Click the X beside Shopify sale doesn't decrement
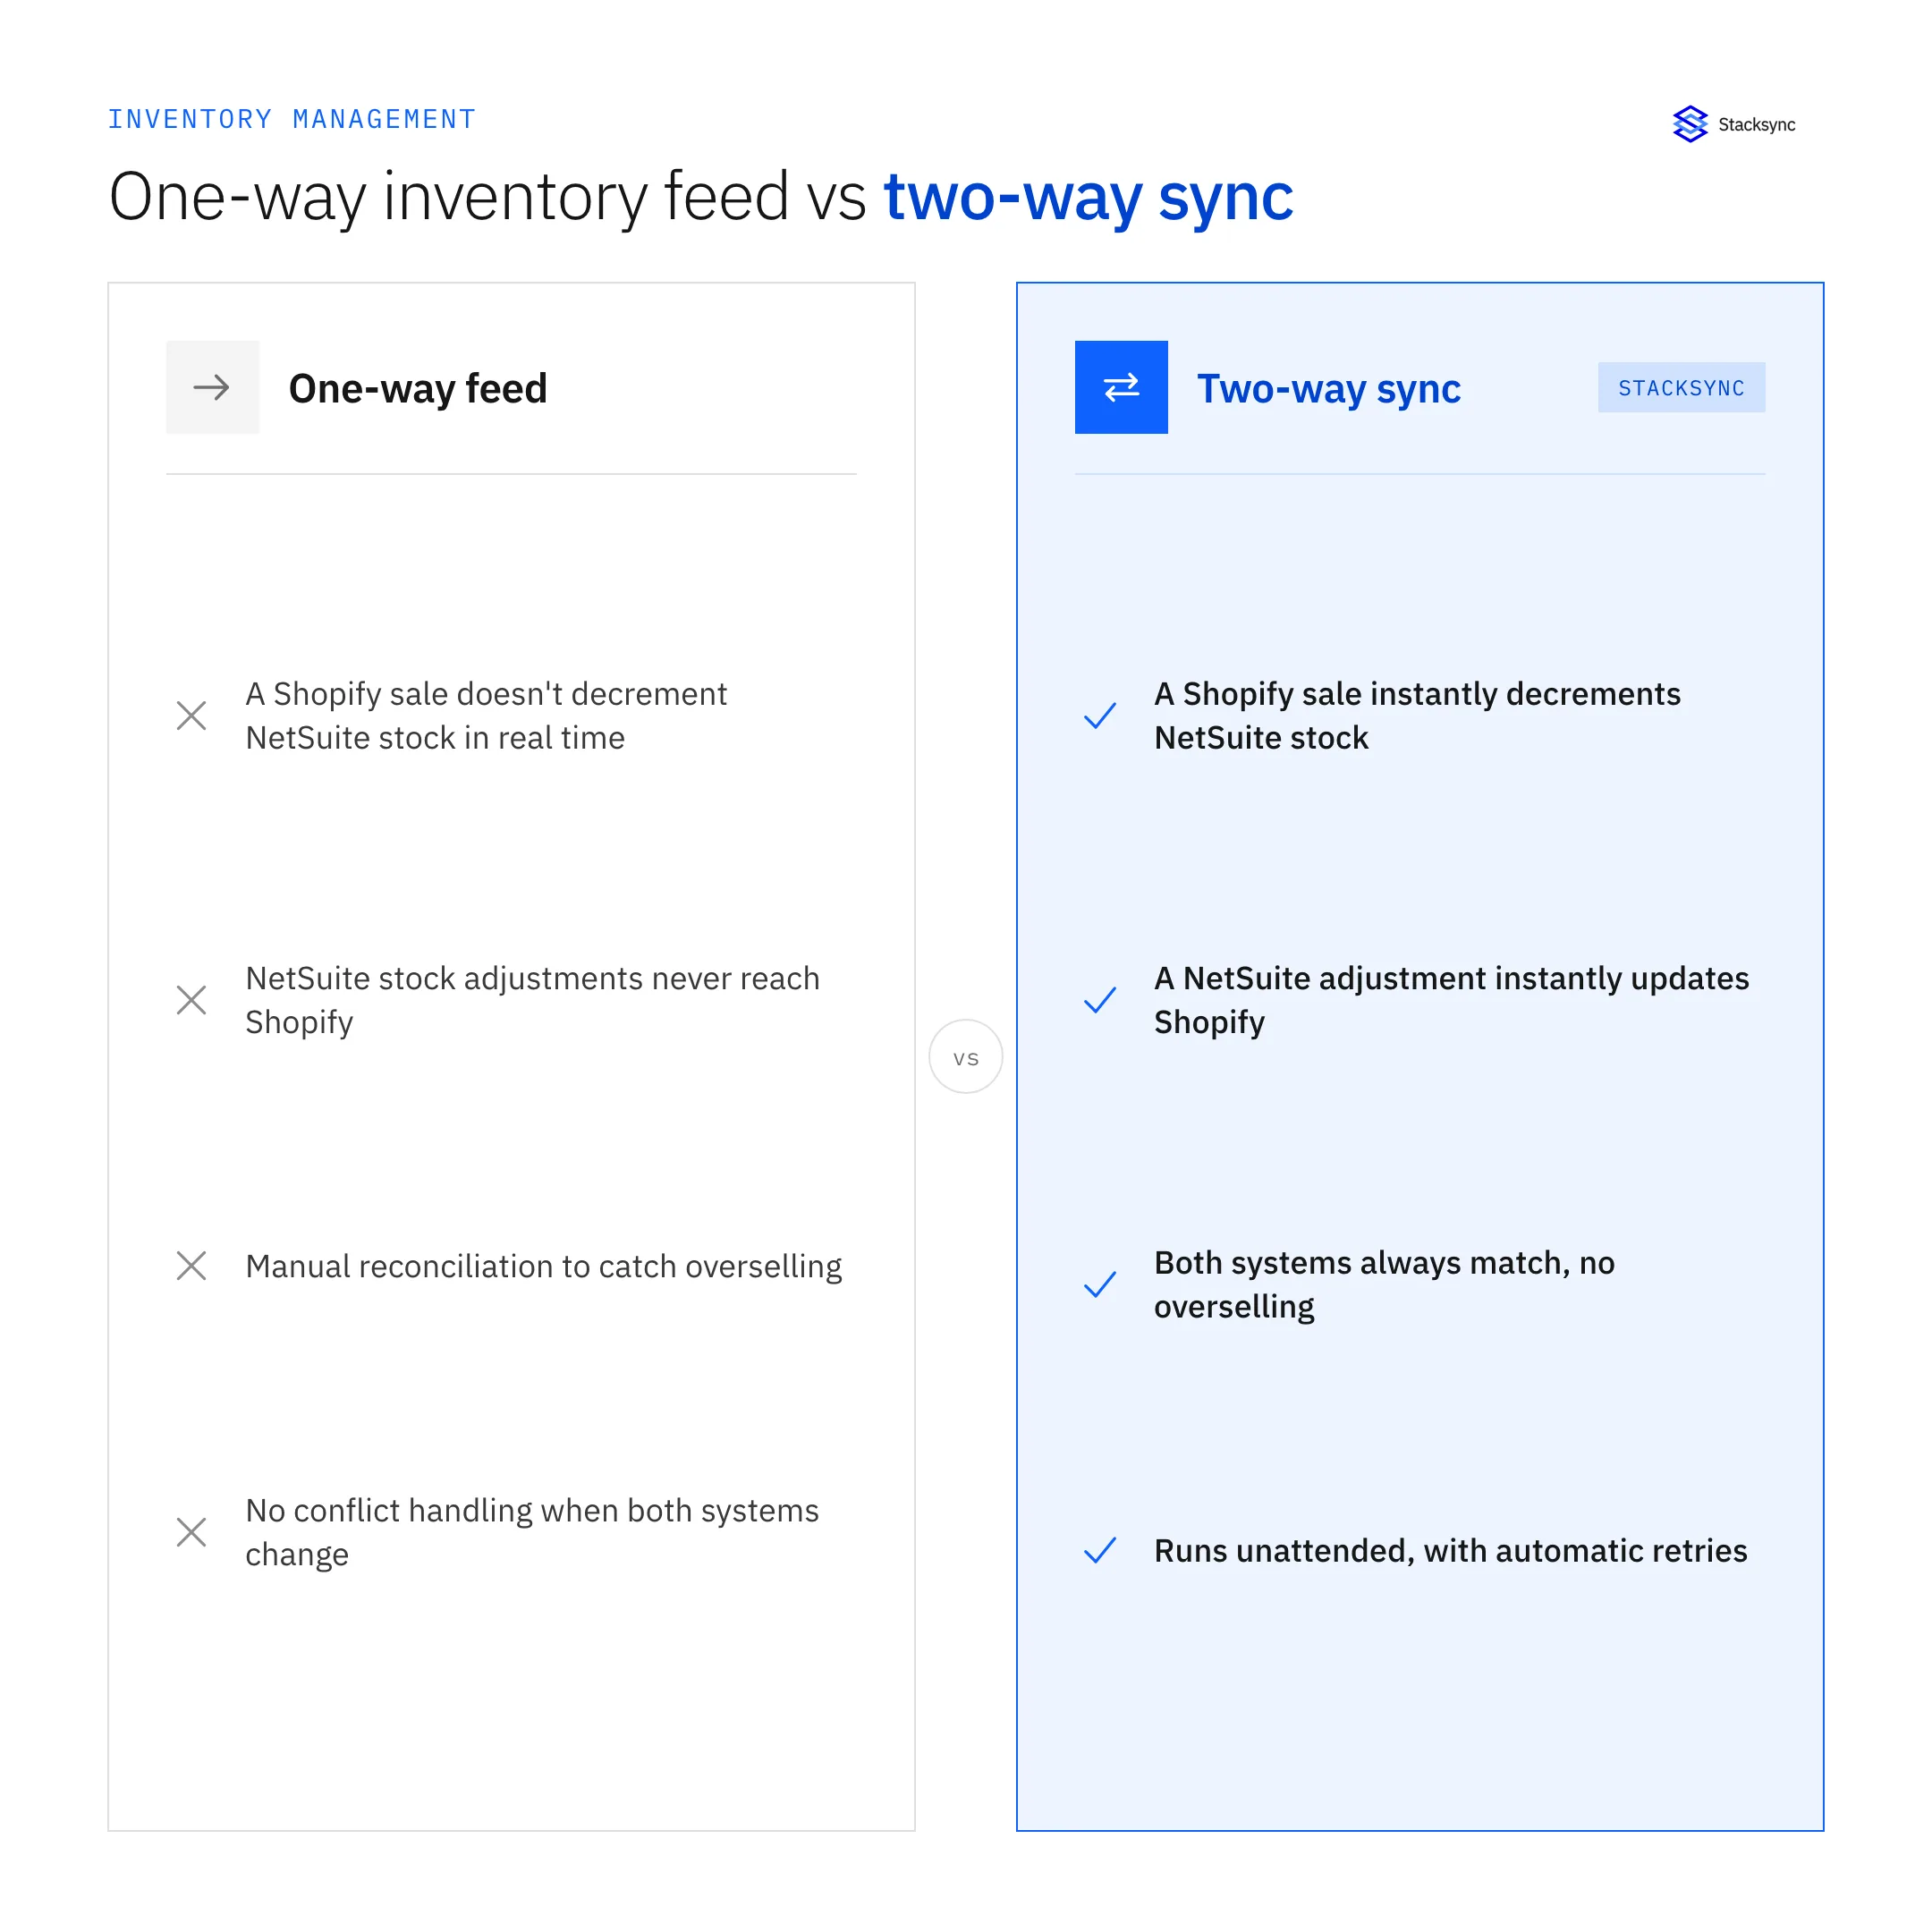The width and height of the screenshot is (1932, 1932). [191, 716]
